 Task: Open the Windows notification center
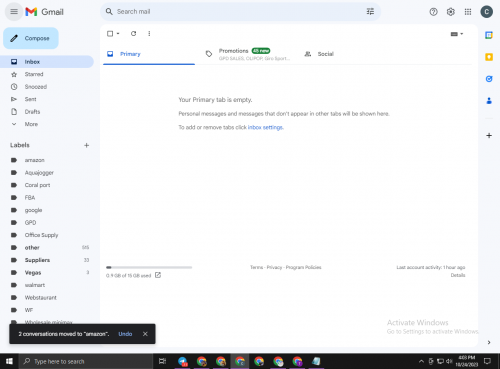click(487, 361)
